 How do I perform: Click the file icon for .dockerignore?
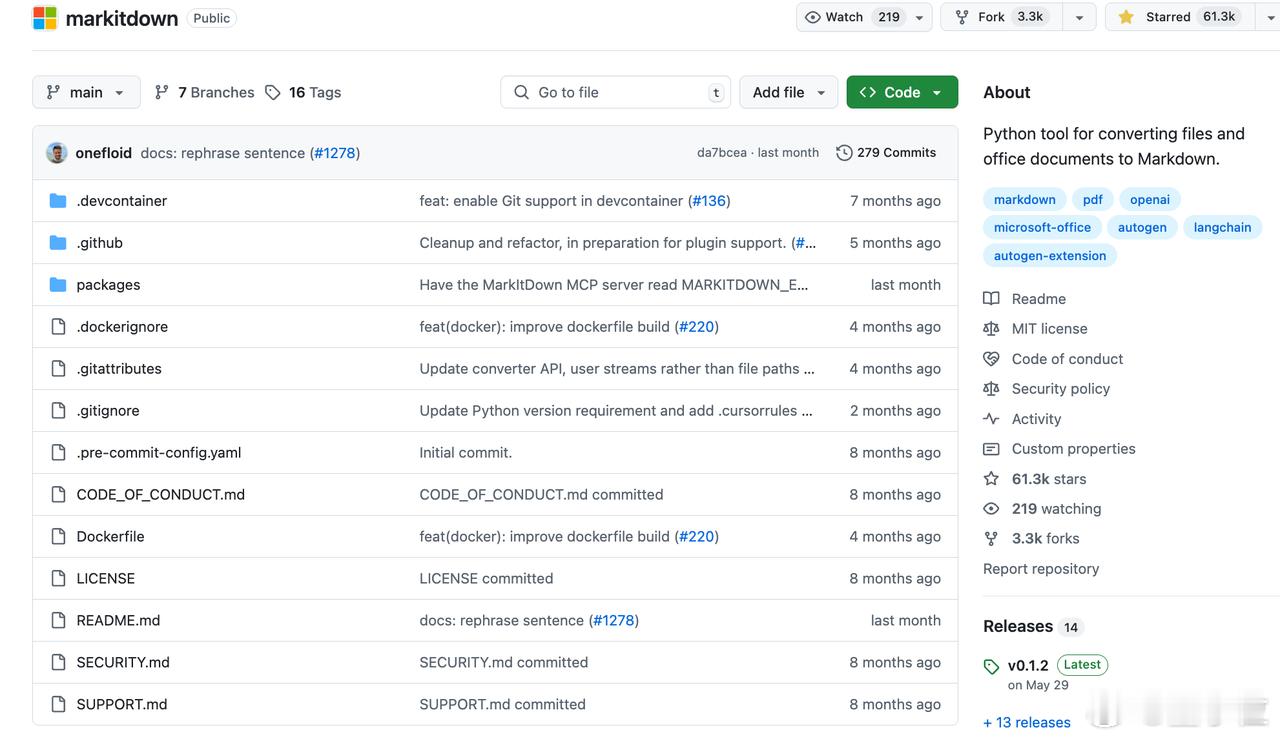tap(58, 327)
